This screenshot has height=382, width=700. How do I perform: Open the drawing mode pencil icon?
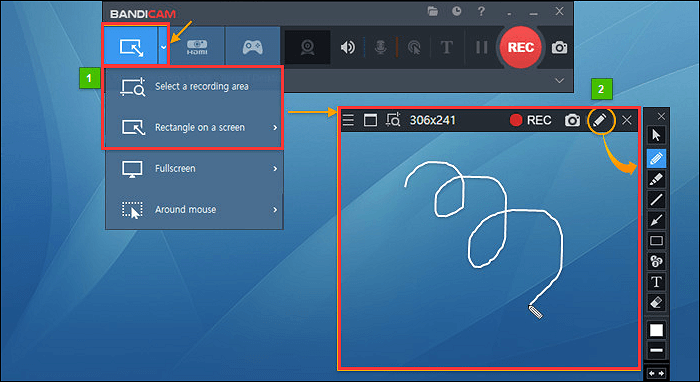tap(600, 120)
